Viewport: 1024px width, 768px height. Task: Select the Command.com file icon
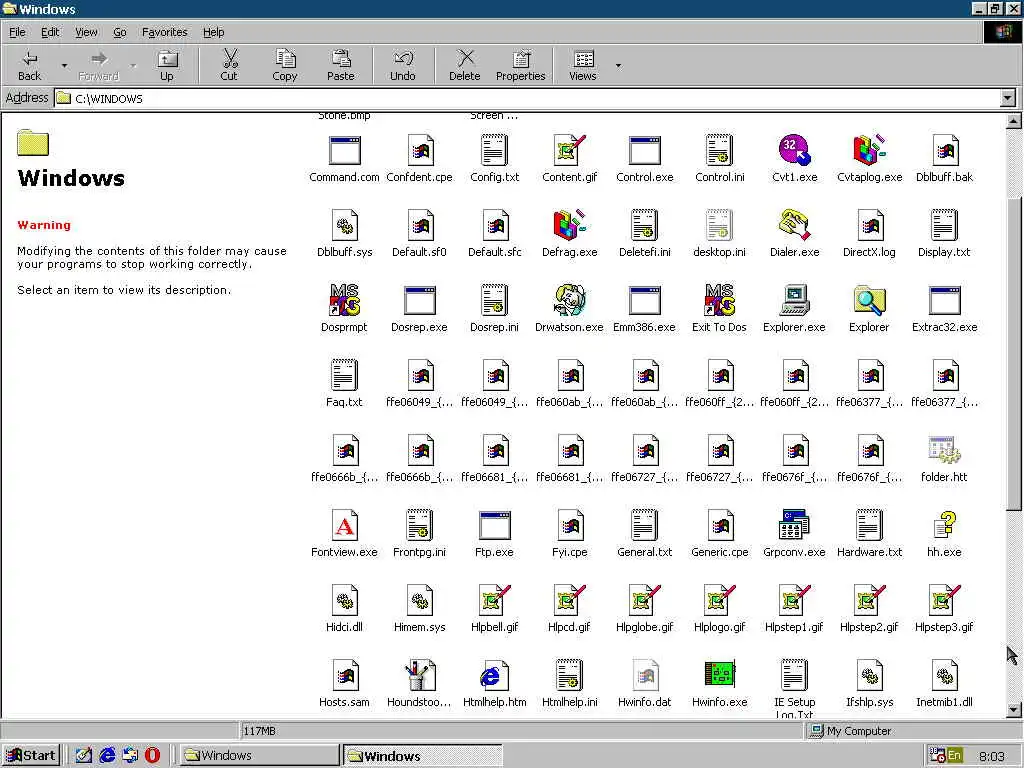(x=344, y=151)
